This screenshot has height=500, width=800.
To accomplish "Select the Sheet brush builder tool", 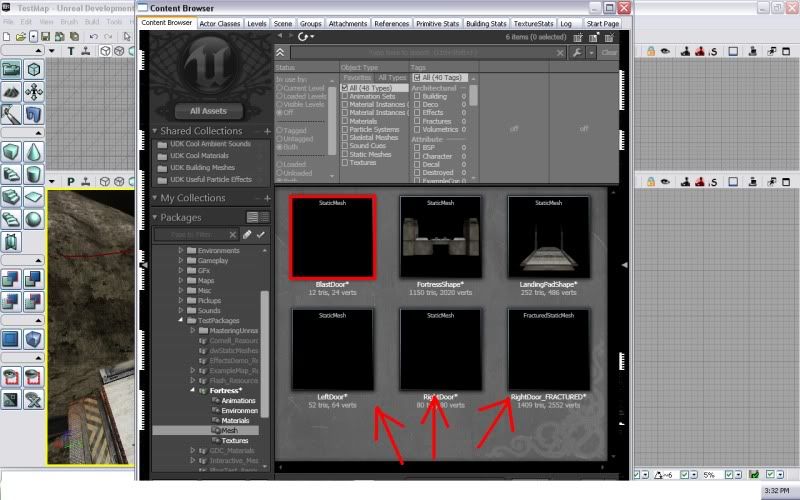I will coord(33,197).
